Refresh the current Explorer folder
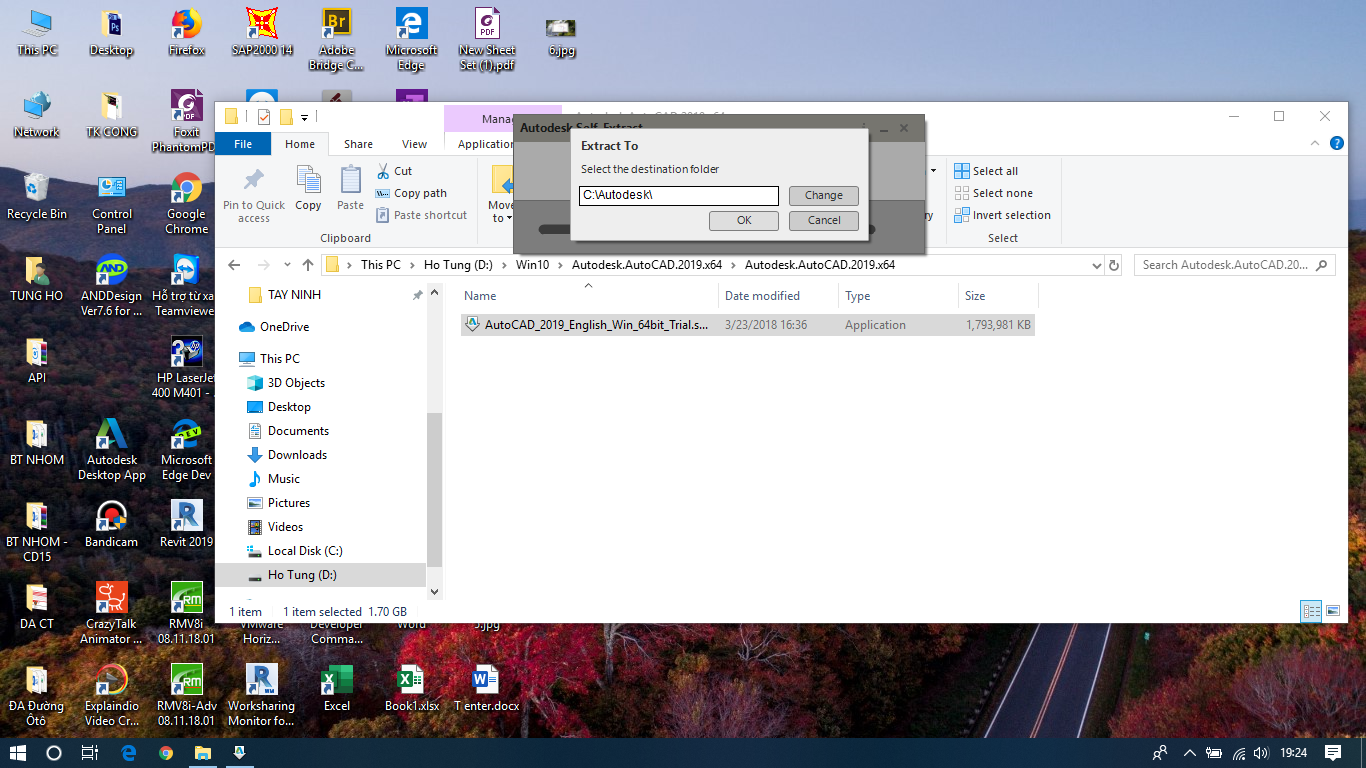Image resolution: width=1366 pixels, height=768 pixels. click(x=1115, y=265)
